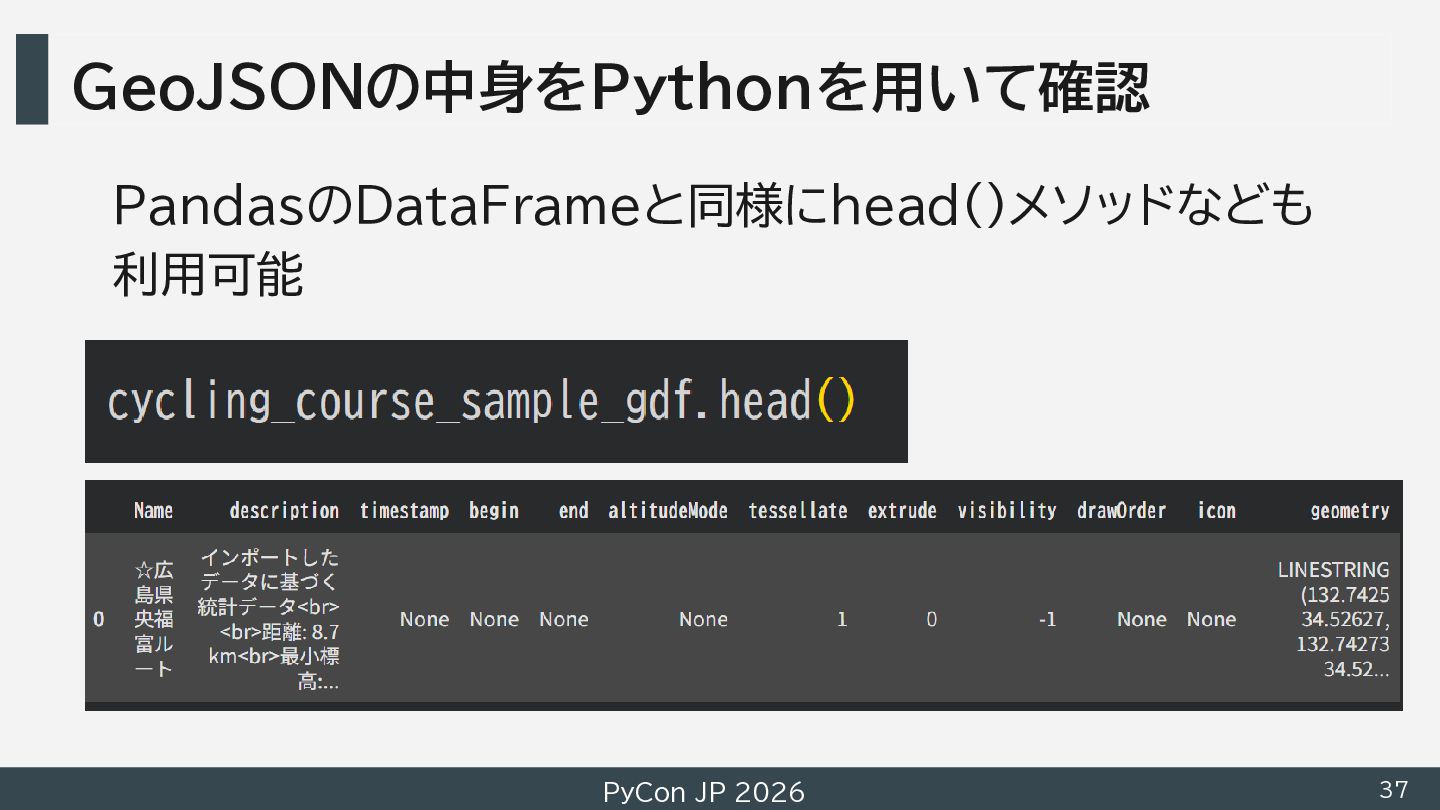Click the LINESTRING geometry cell
The height and width of the screenshot is (810, 1440).
click(x=1334, y=619)
